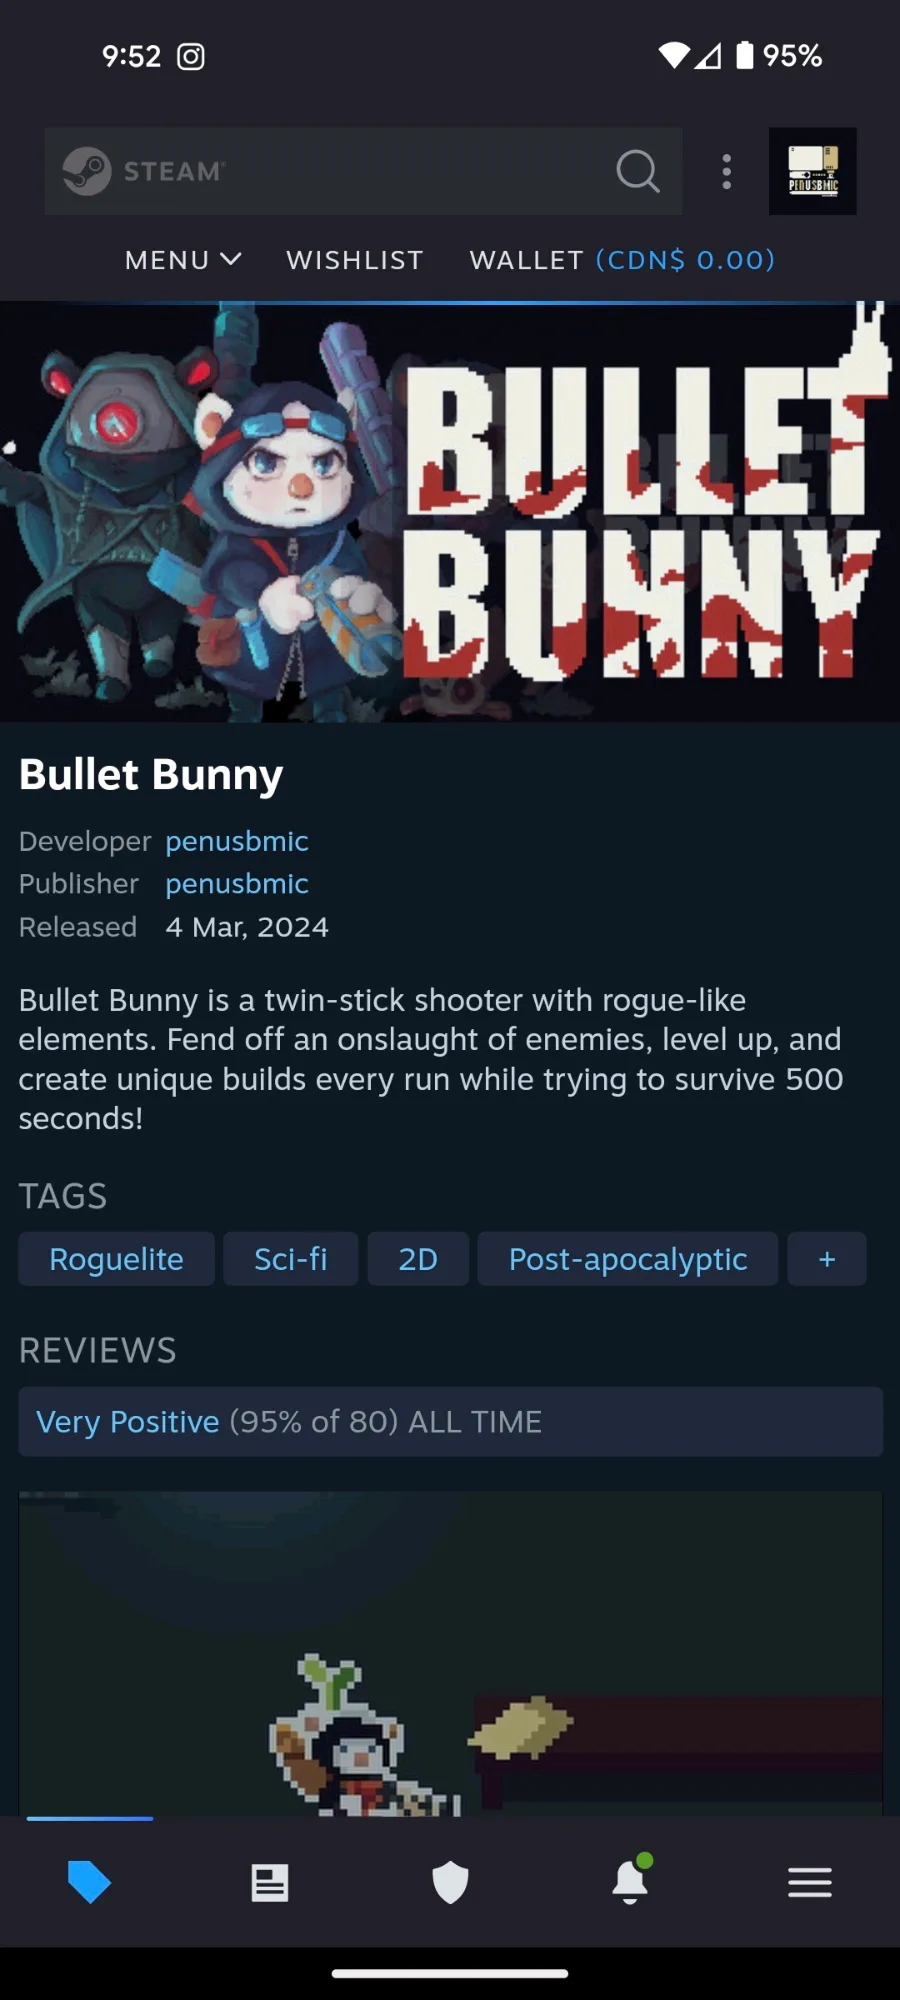Open the three-dot overflow menu

(x=727, y=171)
